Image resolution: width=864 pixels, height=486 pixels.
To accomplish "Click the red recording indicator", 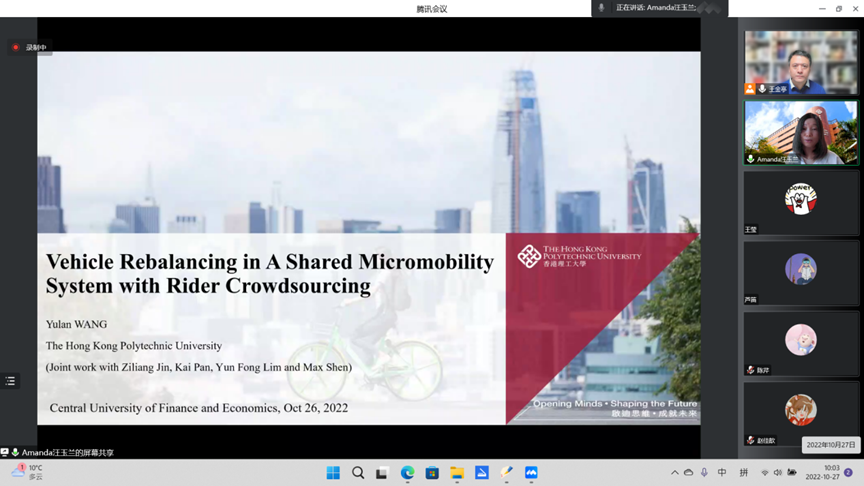I will tap(15, 47).
